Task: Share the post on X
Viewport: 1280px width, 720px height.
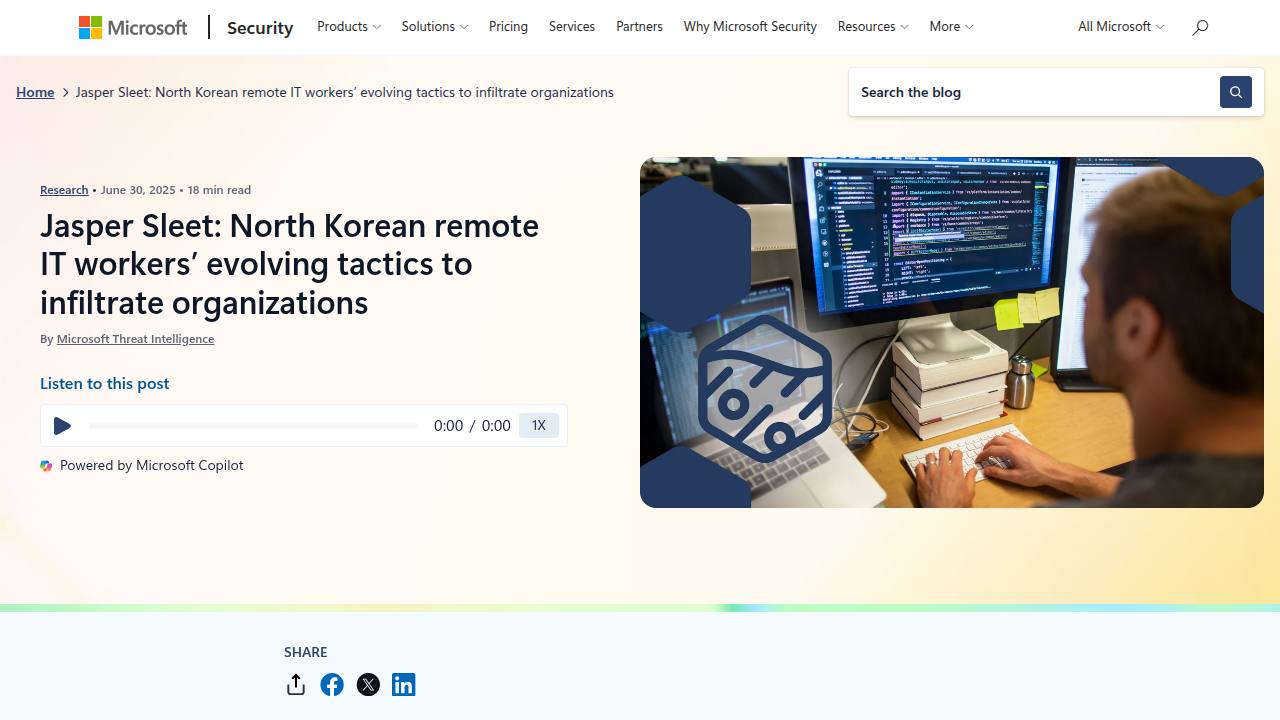Action: pos(368,684)
